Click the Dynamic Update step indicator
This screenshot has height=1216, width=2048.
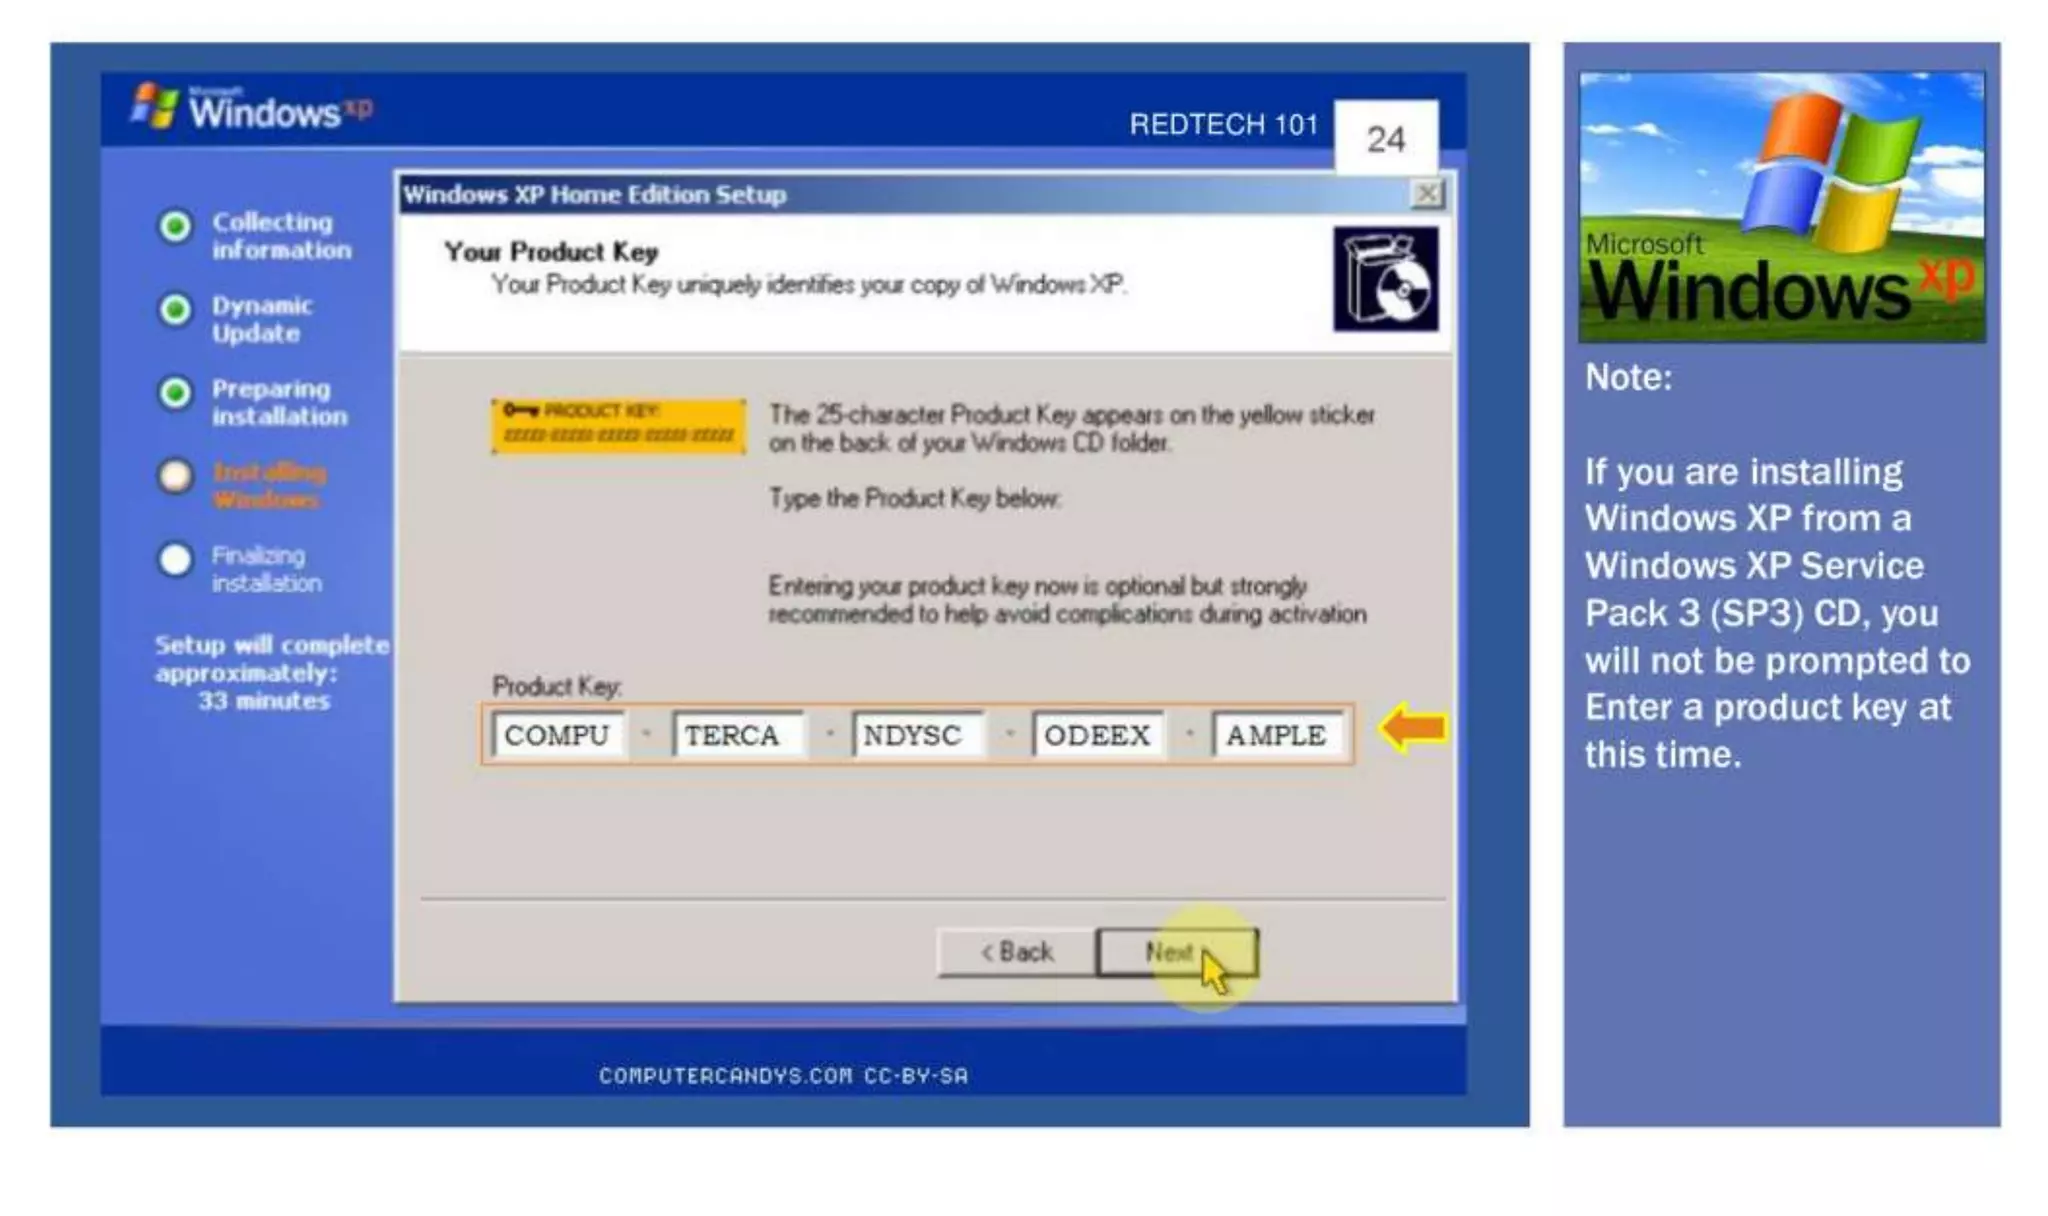pyautogui.click(x=176, y=310)
